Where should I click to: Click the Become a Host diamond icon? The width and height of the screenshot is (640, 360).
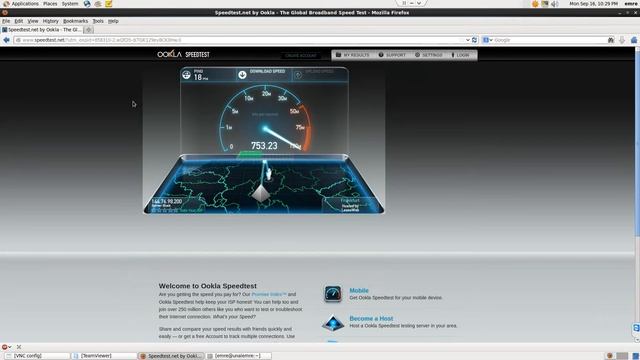tap(333, 322)
